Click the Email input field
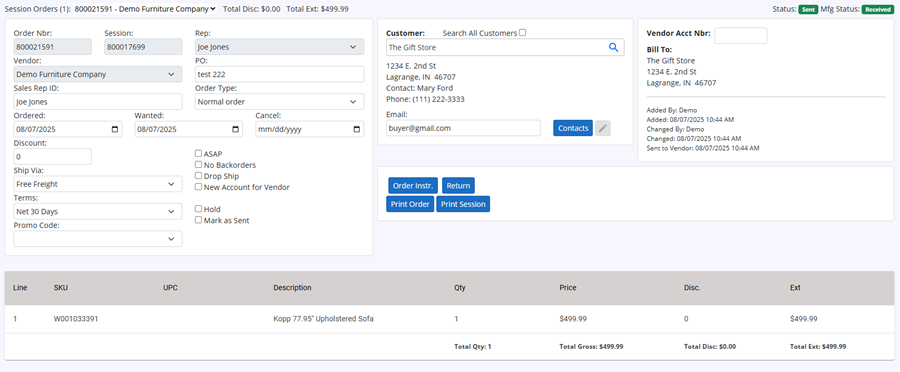The height and width of the screenshot is (372, 900). tap(463, 128)
